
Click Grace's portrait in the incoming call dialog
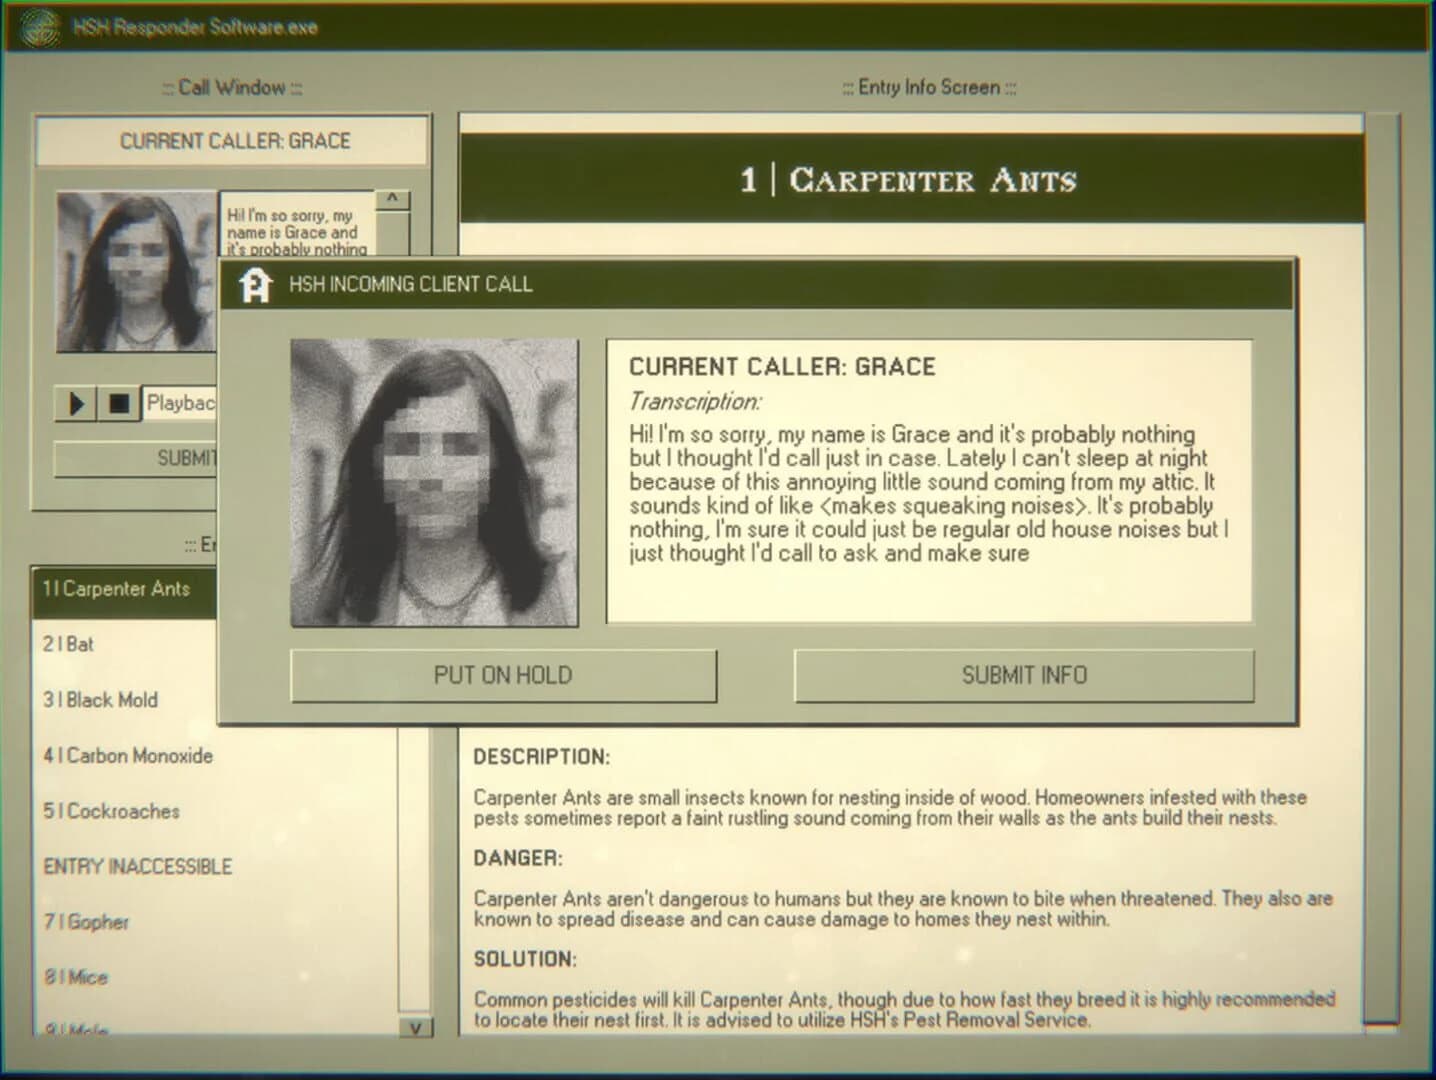pyautogui.click(x=433, y=481)
